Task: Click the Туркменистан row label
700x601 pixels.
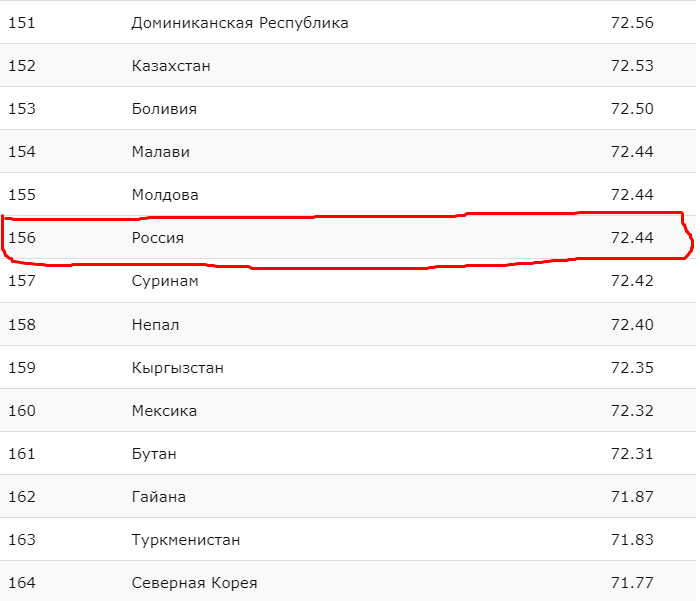Action: pos(186,540)
